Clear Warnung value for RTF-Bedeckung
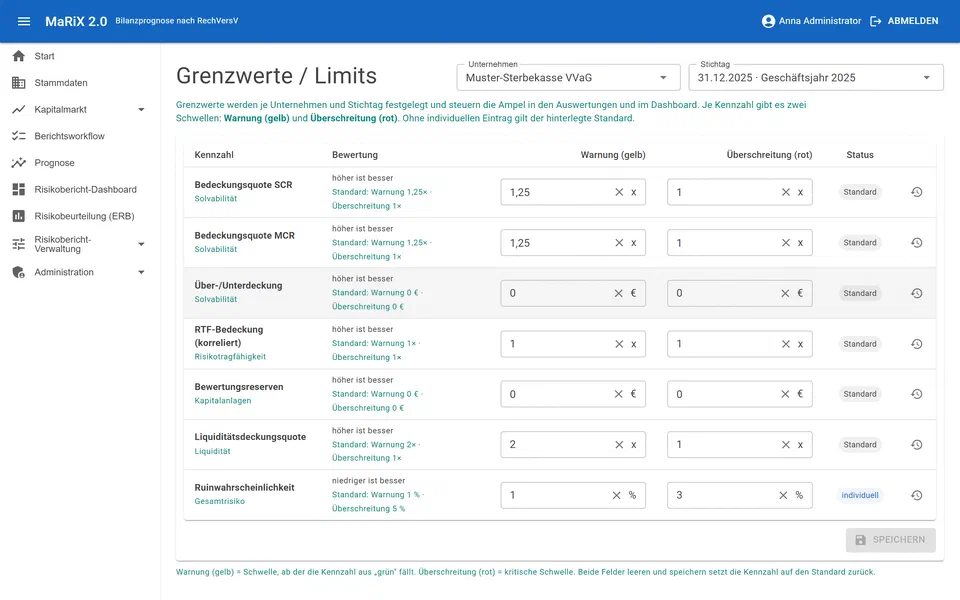 click(x=619, y=344)
